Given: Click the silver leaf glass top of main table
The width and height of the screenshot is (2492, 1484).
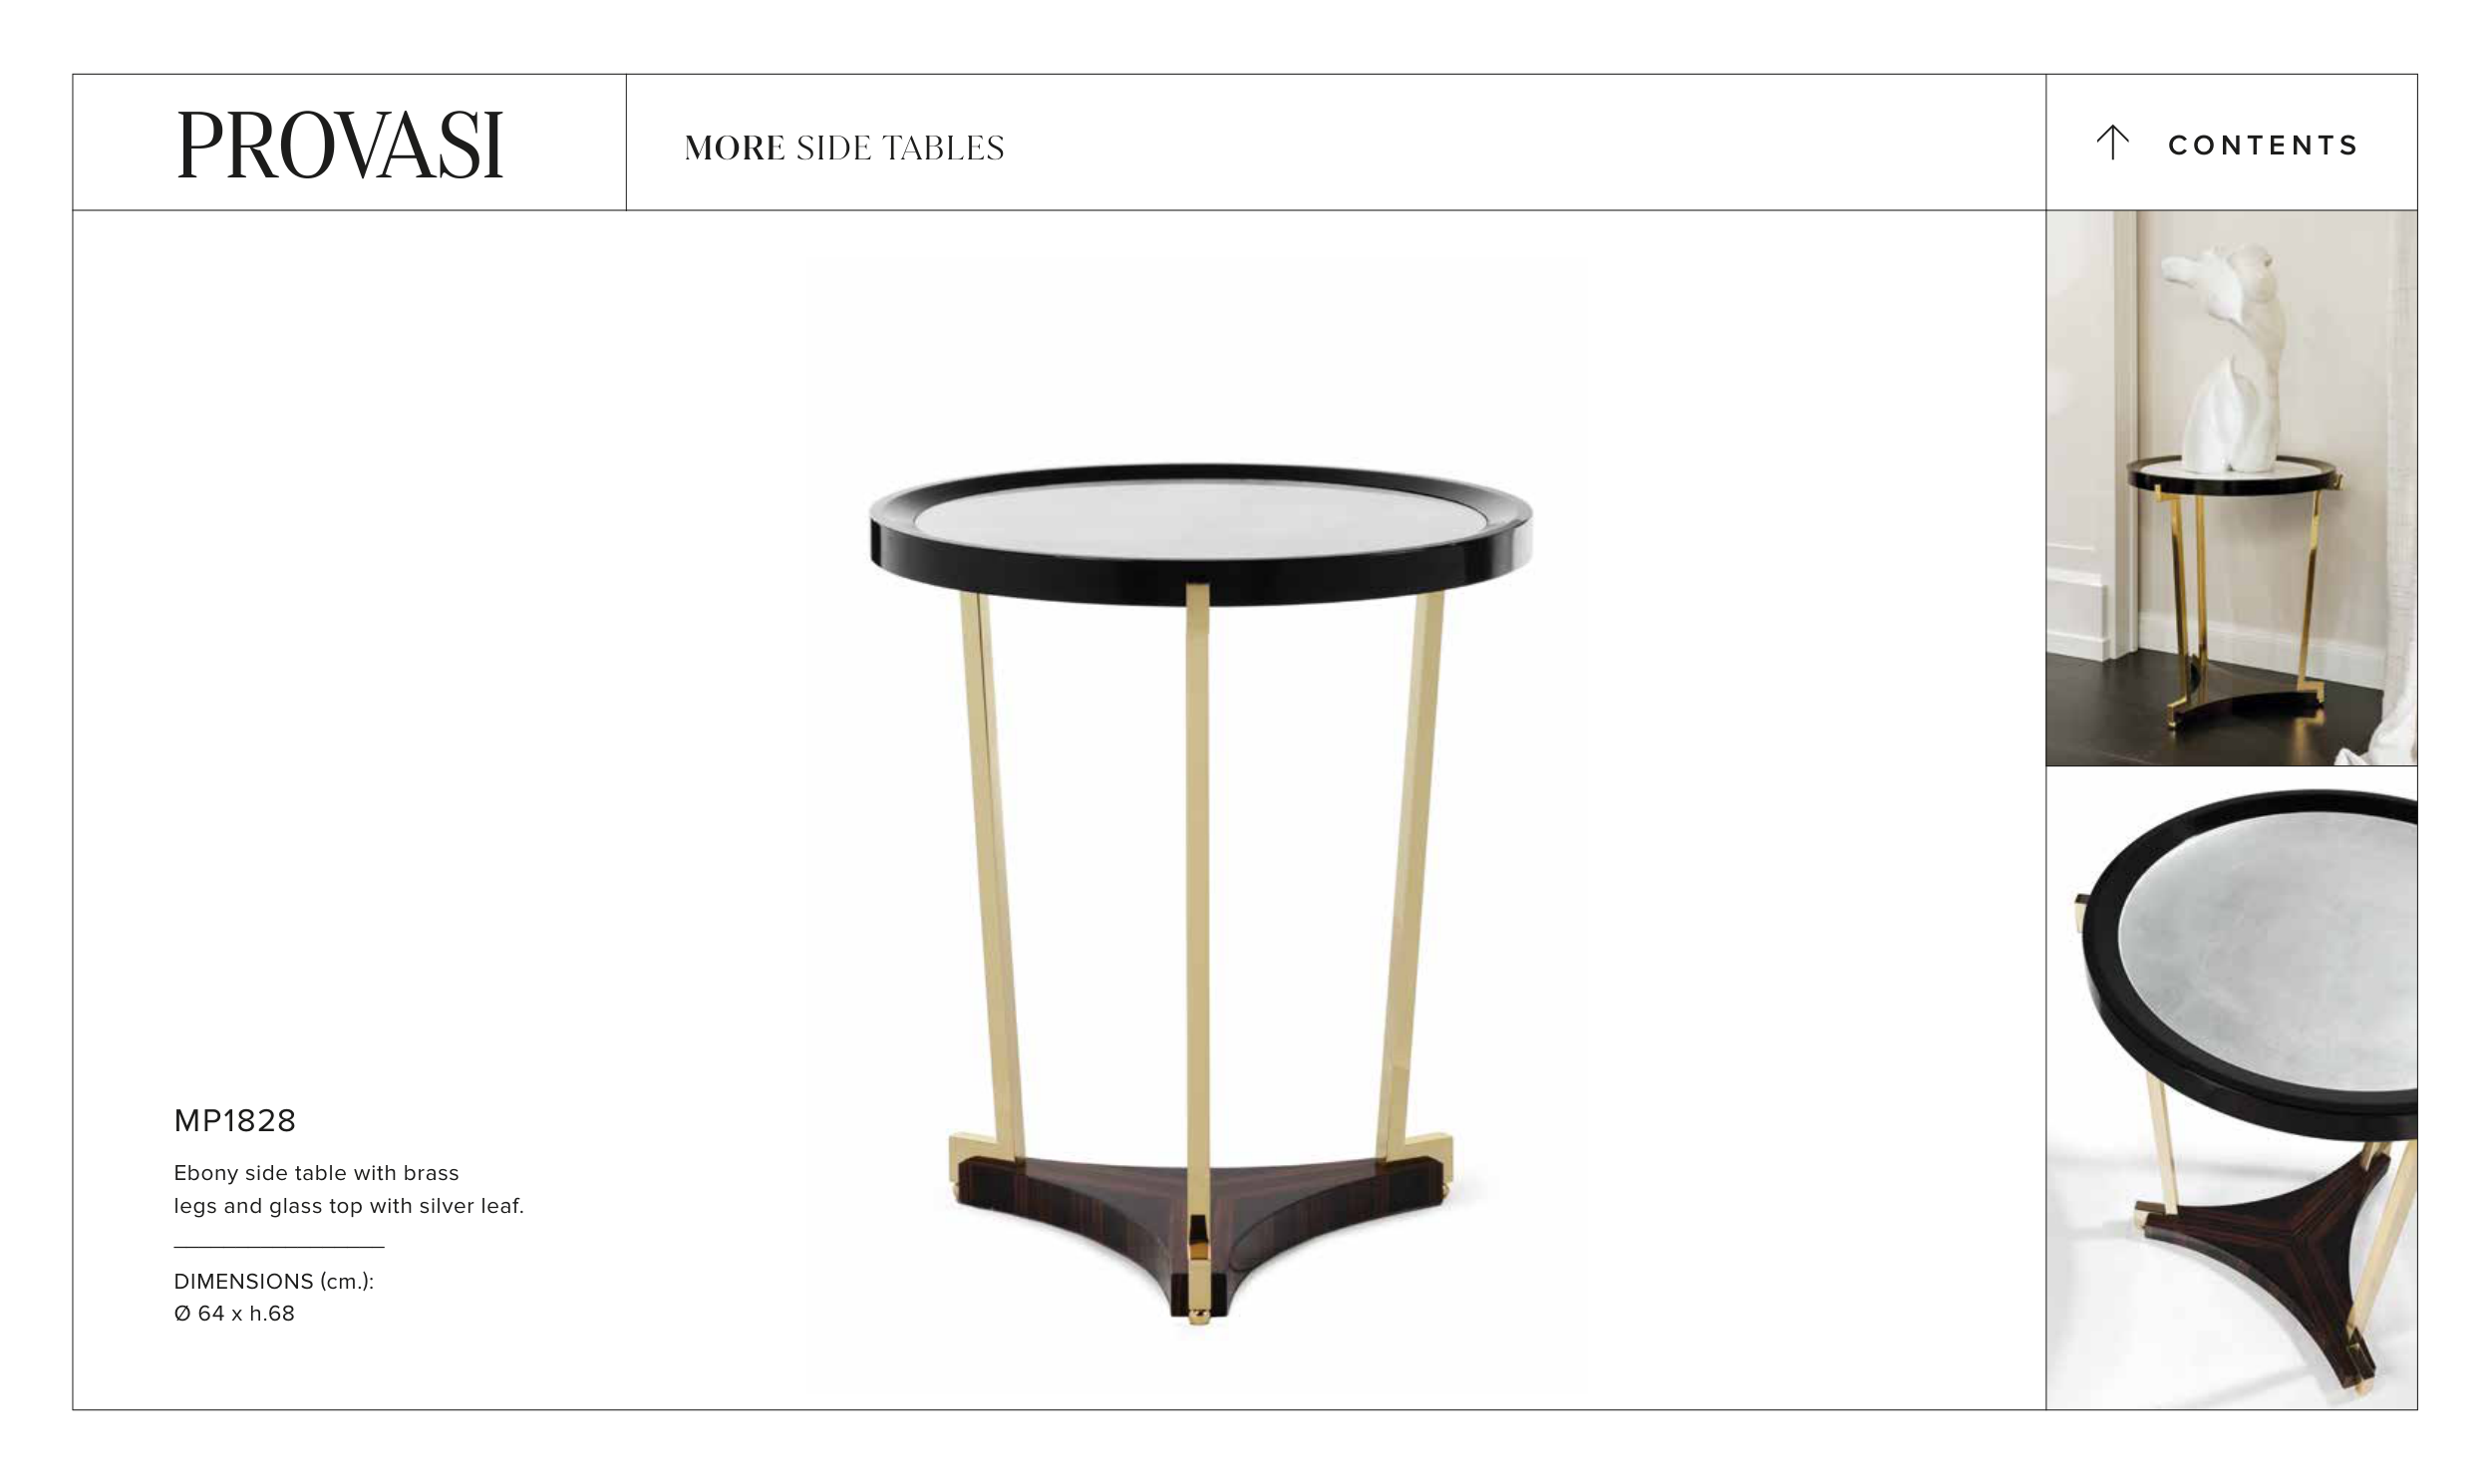Looking at the screenshot, I should [x=1199, y=518].
